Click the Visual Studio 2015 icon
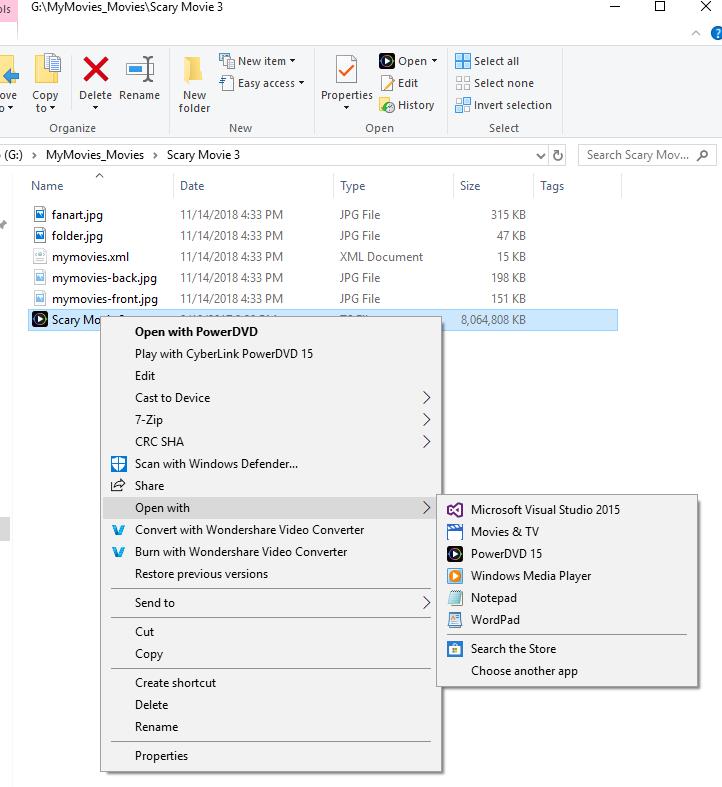 [454, 510]
